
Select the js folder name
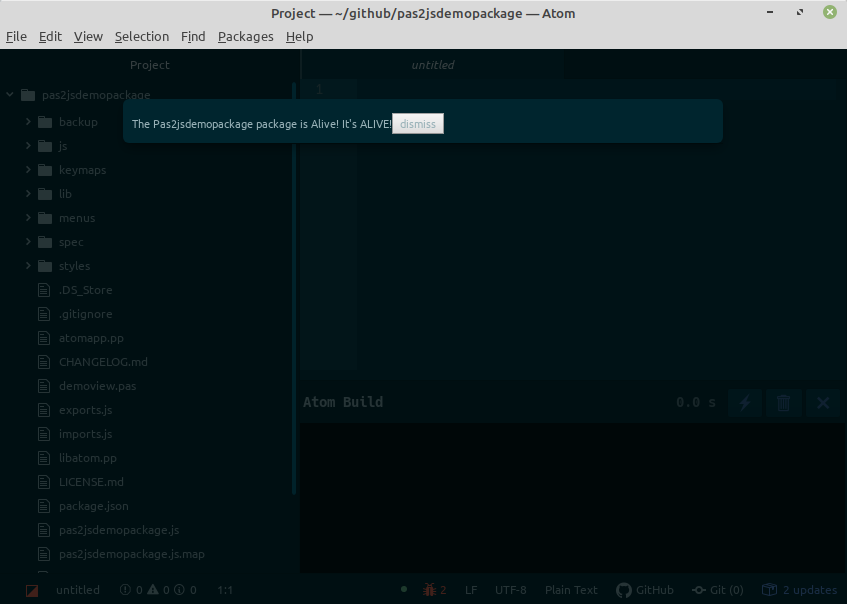click(x=63, y=146)
